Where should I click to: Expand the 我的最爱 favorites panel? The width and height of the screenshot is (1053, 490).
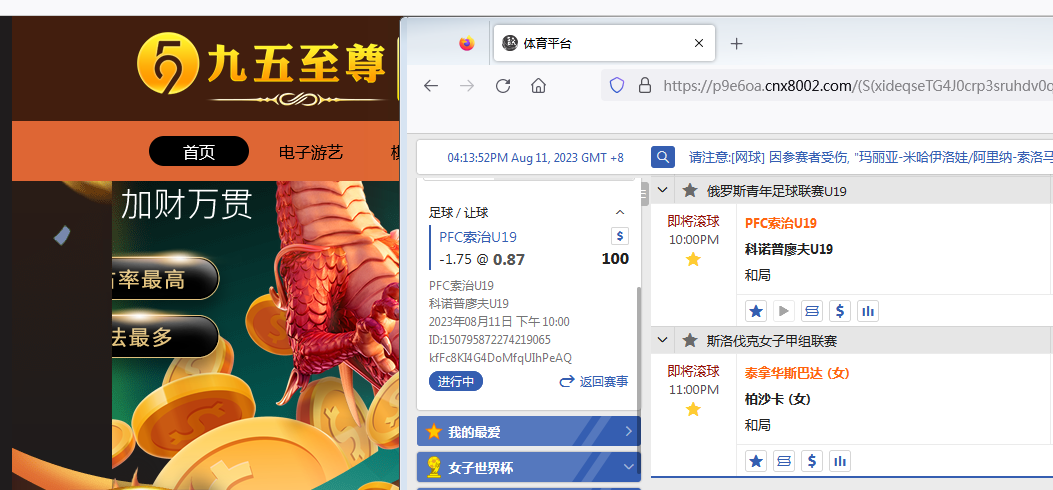pos(529,431)
